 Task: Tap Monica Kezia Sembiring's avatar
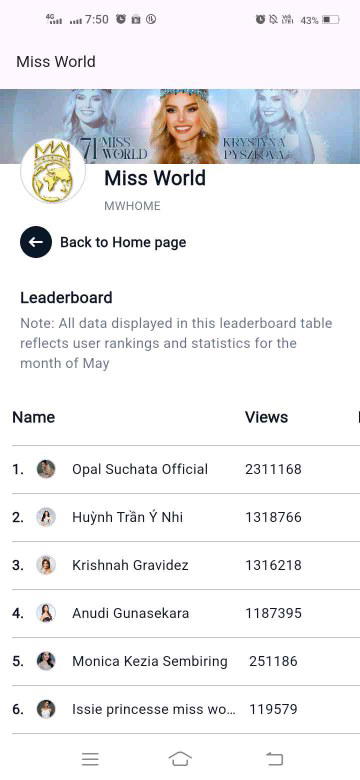(46, 661)
